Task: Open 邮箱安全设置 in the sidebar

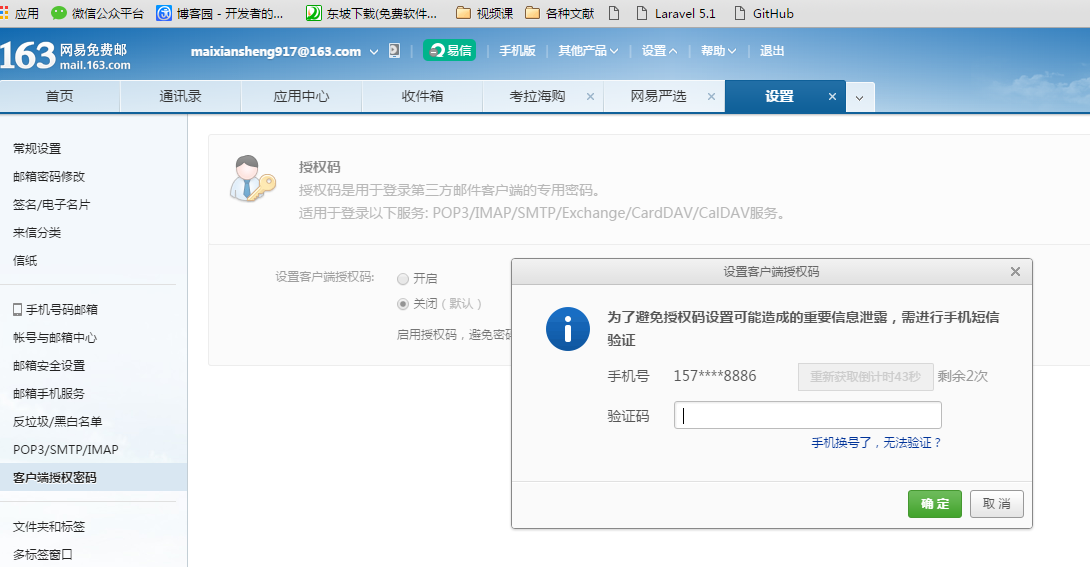Action: 49,366
